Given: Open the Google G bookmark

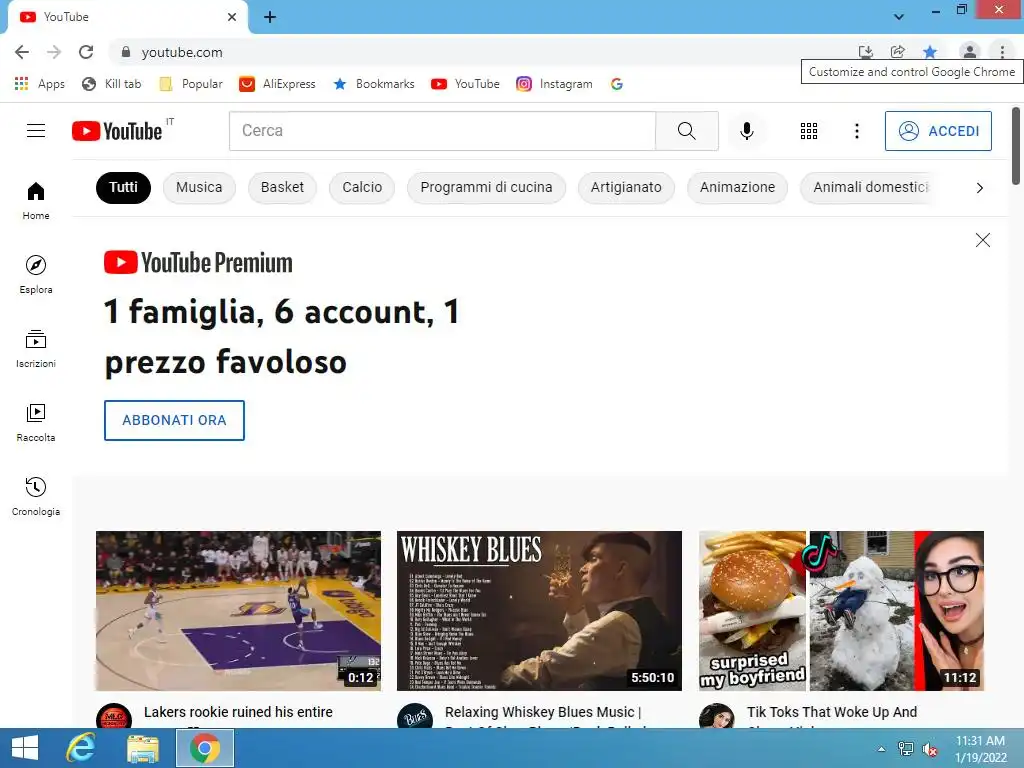Looking at the screenshot, I should (616, 84).
